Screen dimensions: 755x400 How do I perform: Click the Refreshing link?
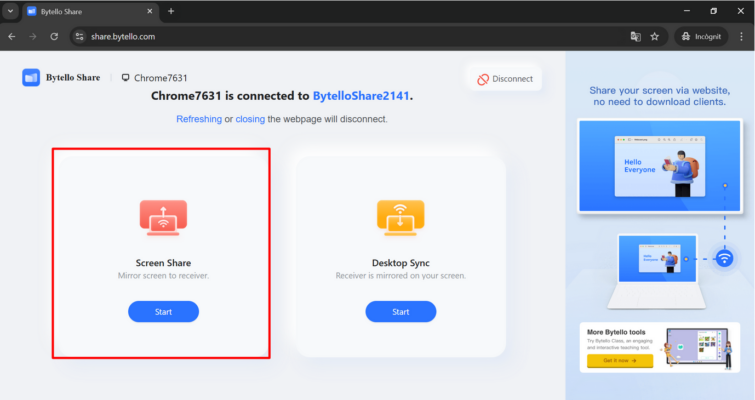tap(198, 119)
